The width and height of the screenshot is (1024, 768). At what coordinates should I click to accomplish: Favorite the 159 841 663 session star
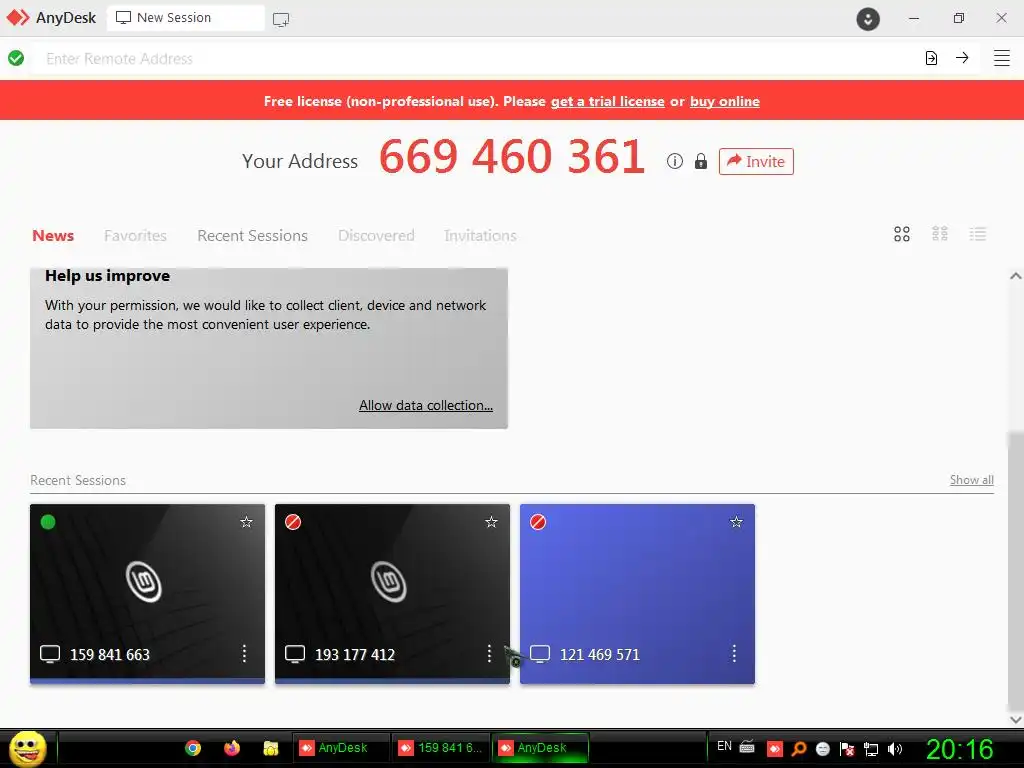[246, 522]
